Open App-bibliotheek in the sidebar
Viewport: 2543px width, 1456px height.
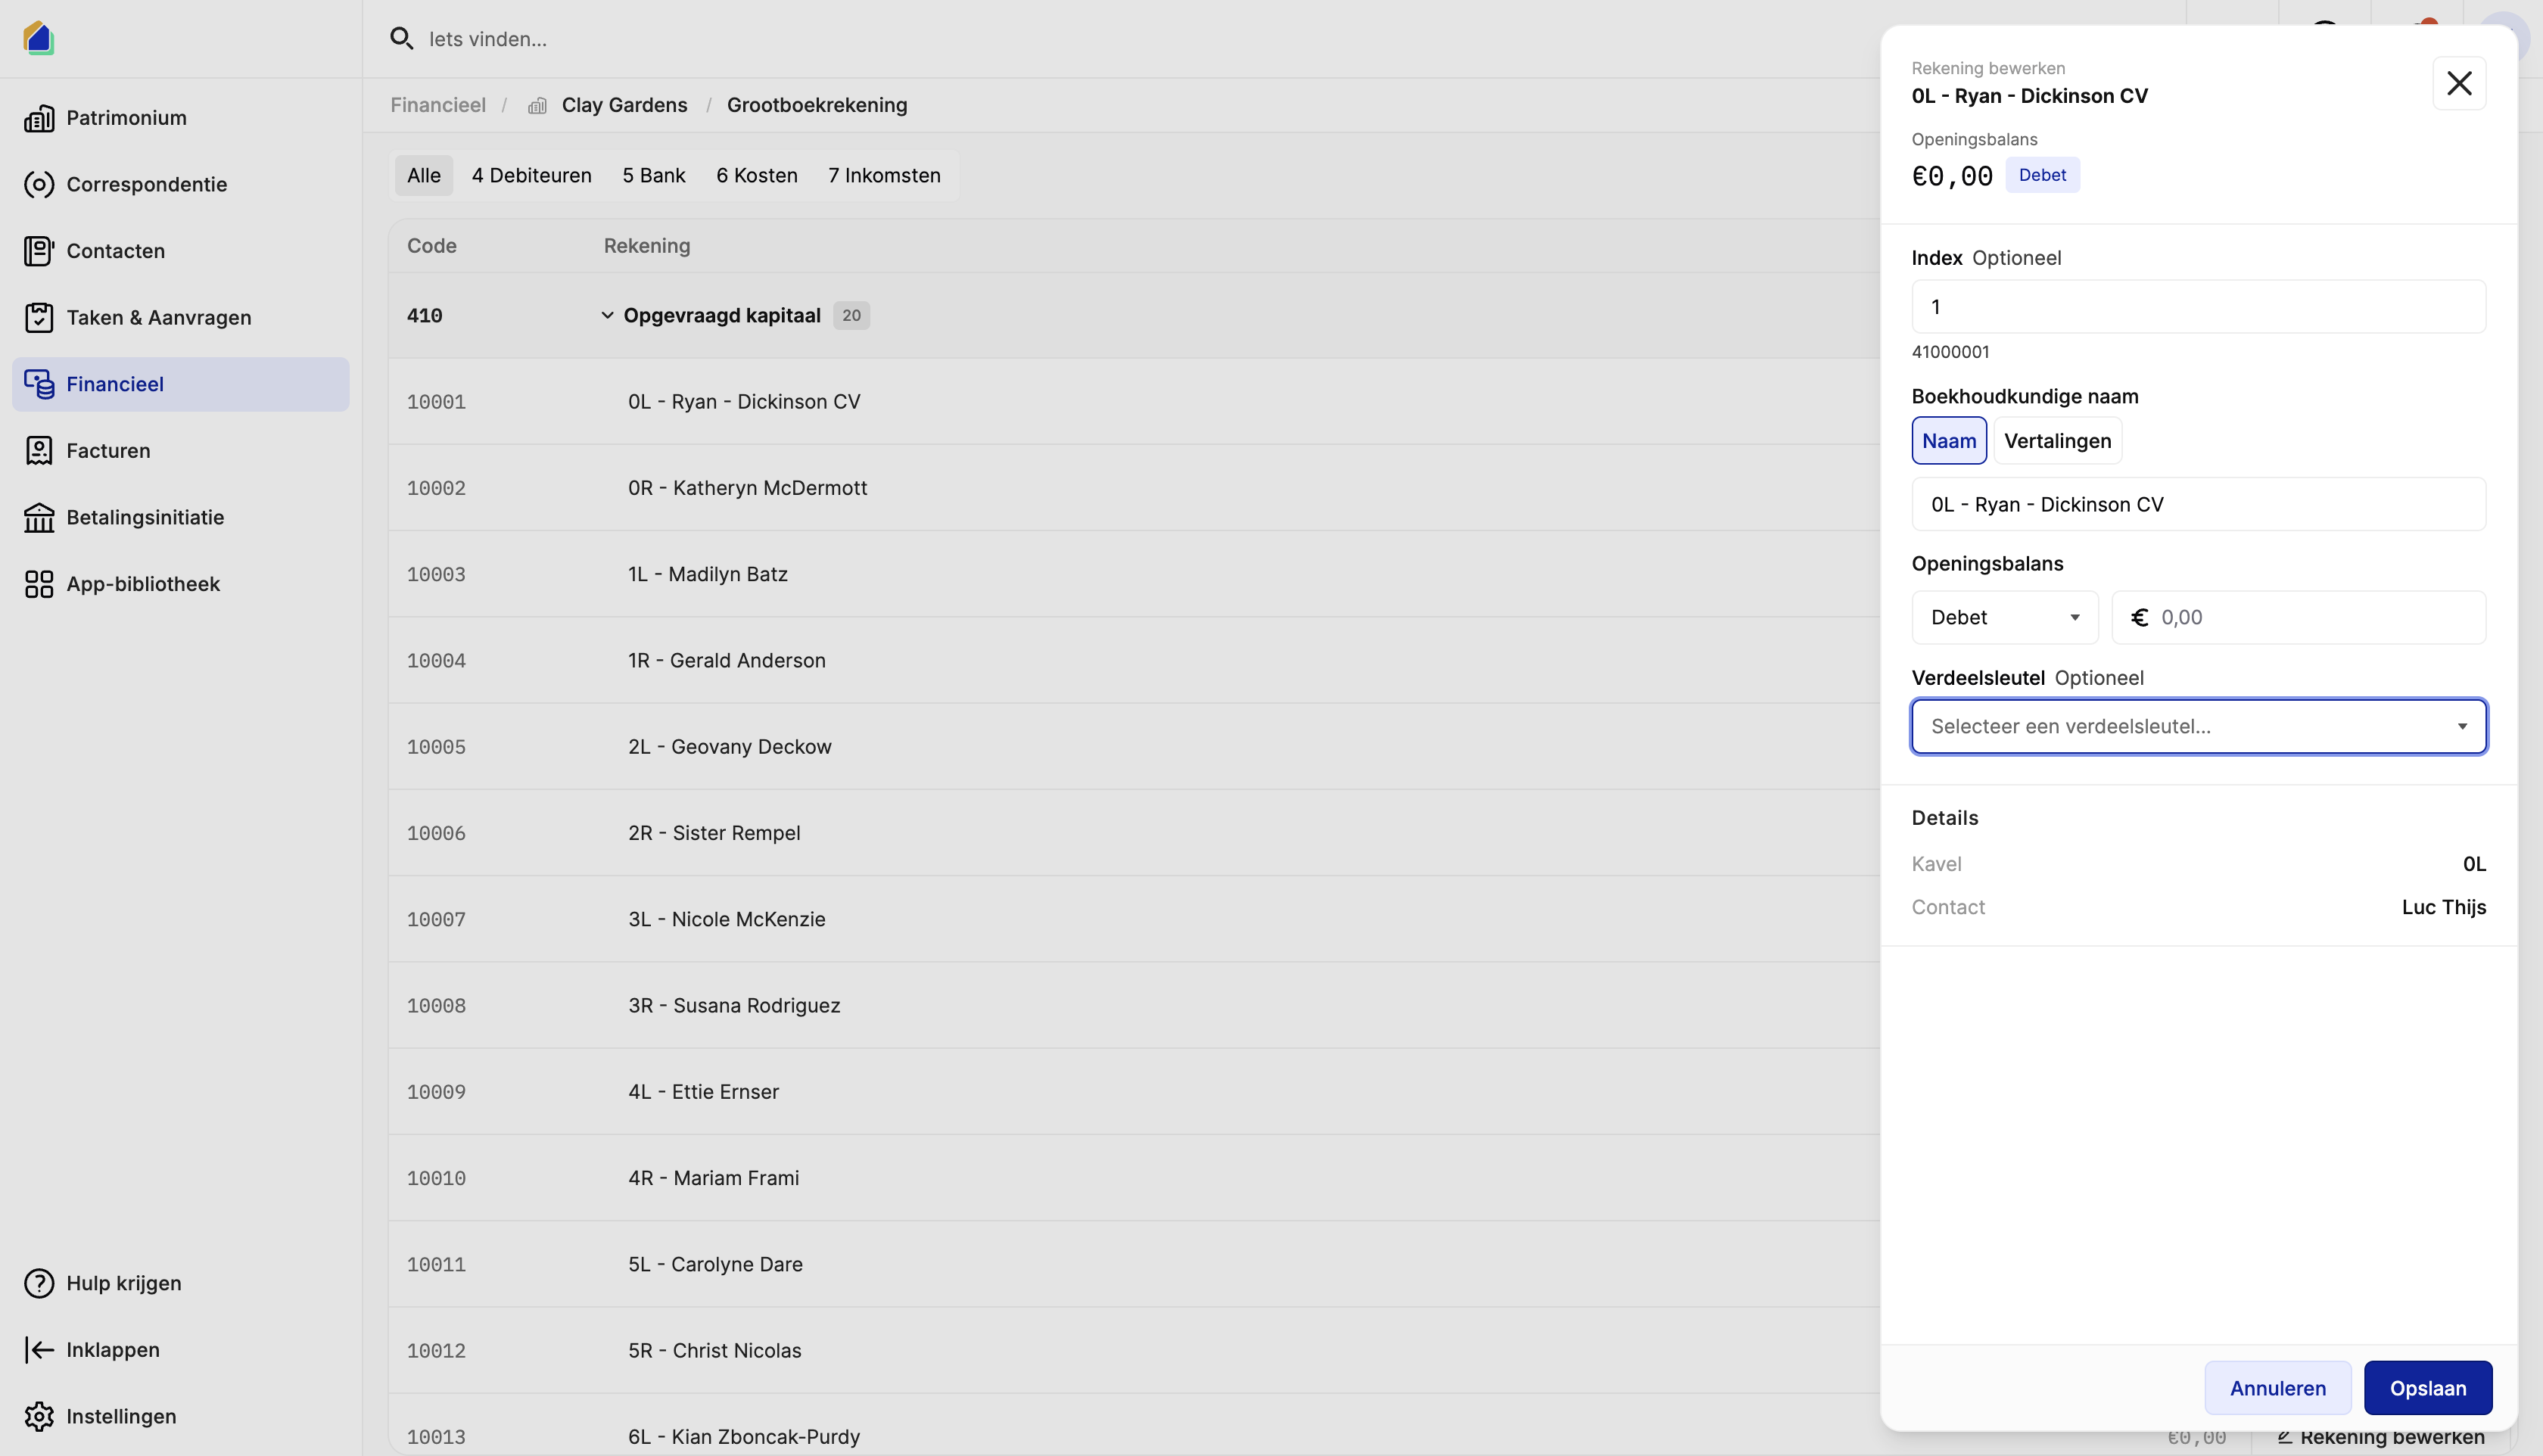pos(181,584)
